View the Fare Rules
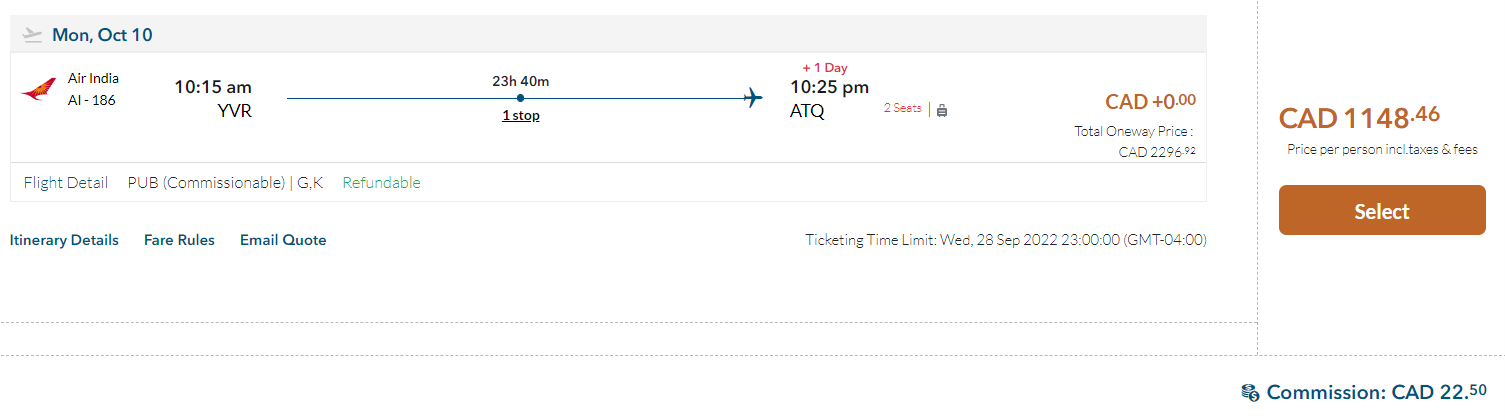The width and height of the screenshot is (1505, 420). [x=179, y=240]
